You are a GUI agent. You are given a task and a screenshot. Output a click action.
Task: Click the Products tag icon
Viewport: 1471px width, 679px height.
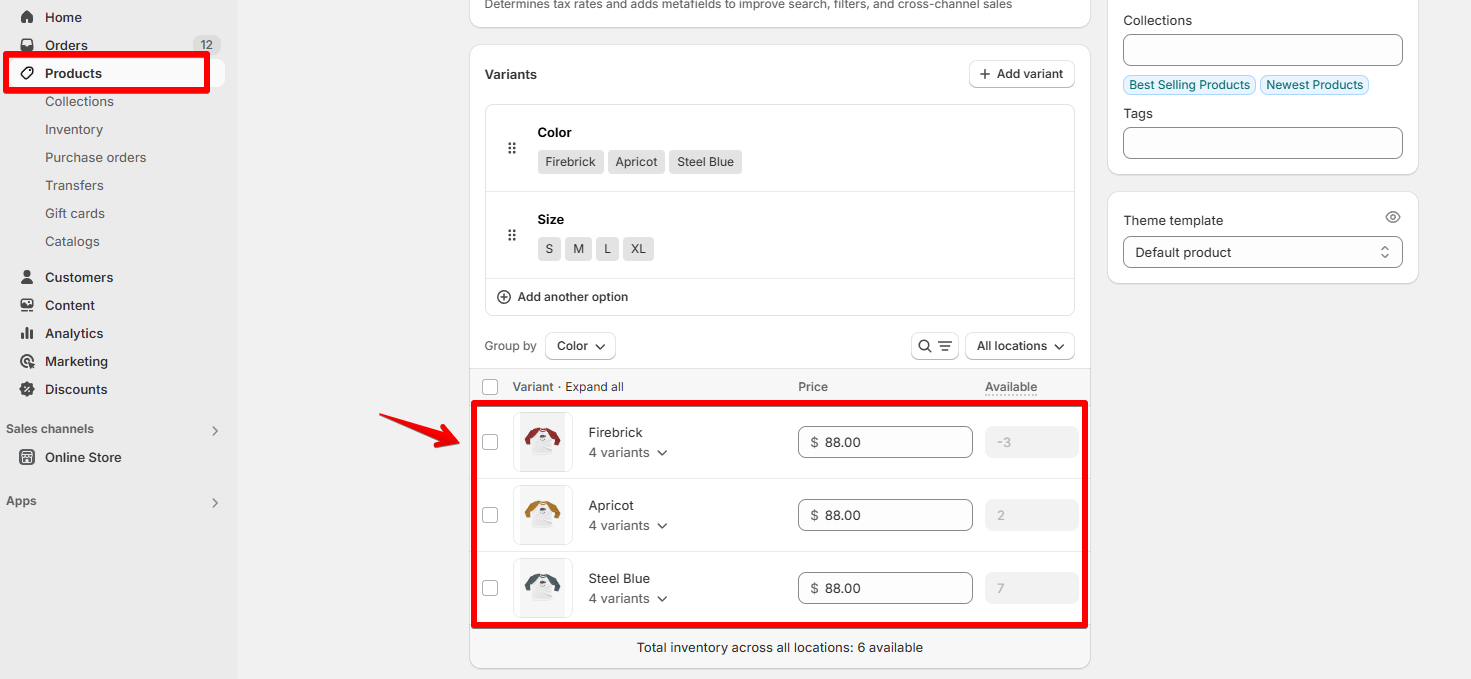(27, 73)
